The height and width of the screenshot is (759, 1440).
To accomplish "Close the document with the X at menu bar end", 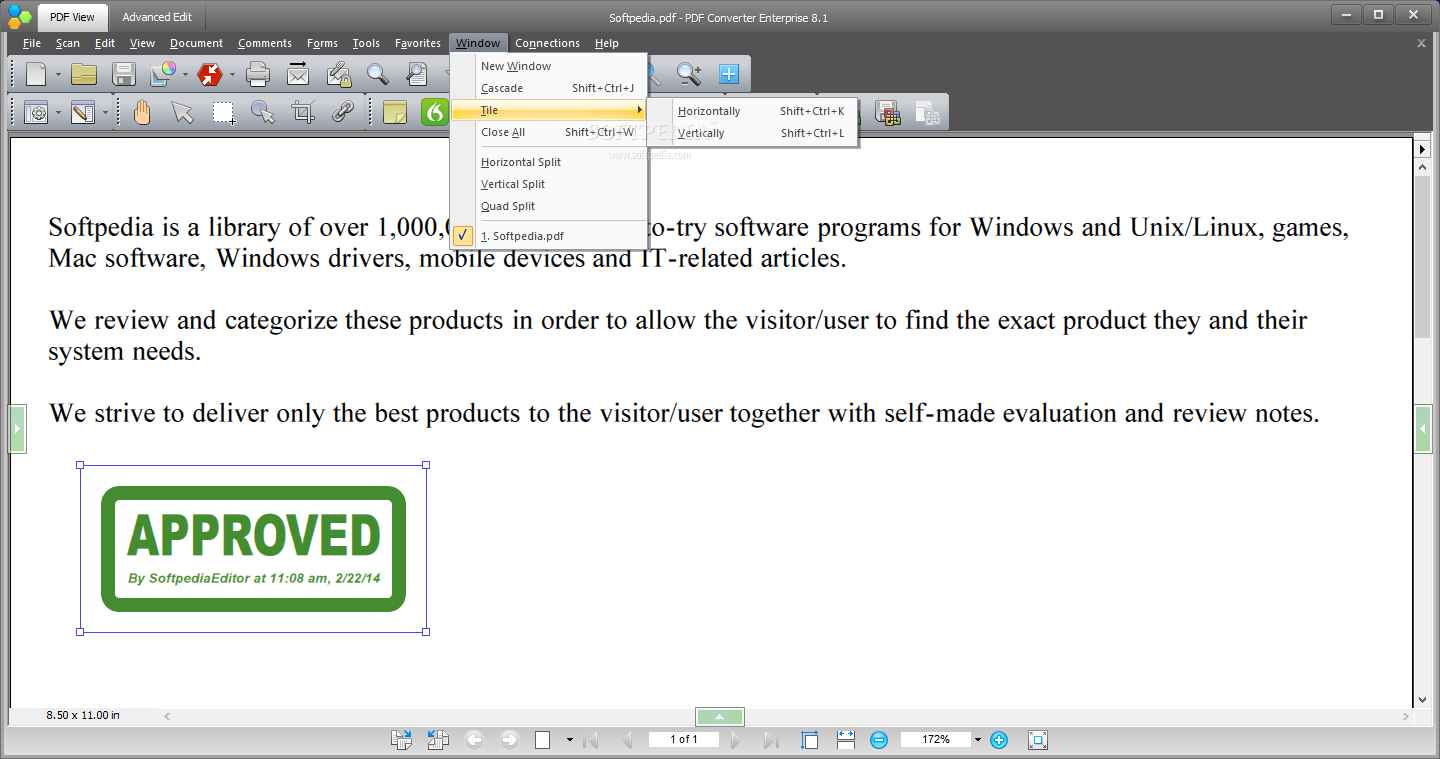I will [1421, 43].
